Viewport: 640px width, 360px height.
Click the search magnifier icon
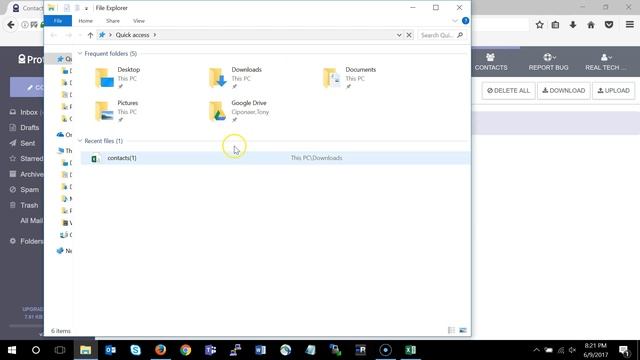click(x=460, y=35)
